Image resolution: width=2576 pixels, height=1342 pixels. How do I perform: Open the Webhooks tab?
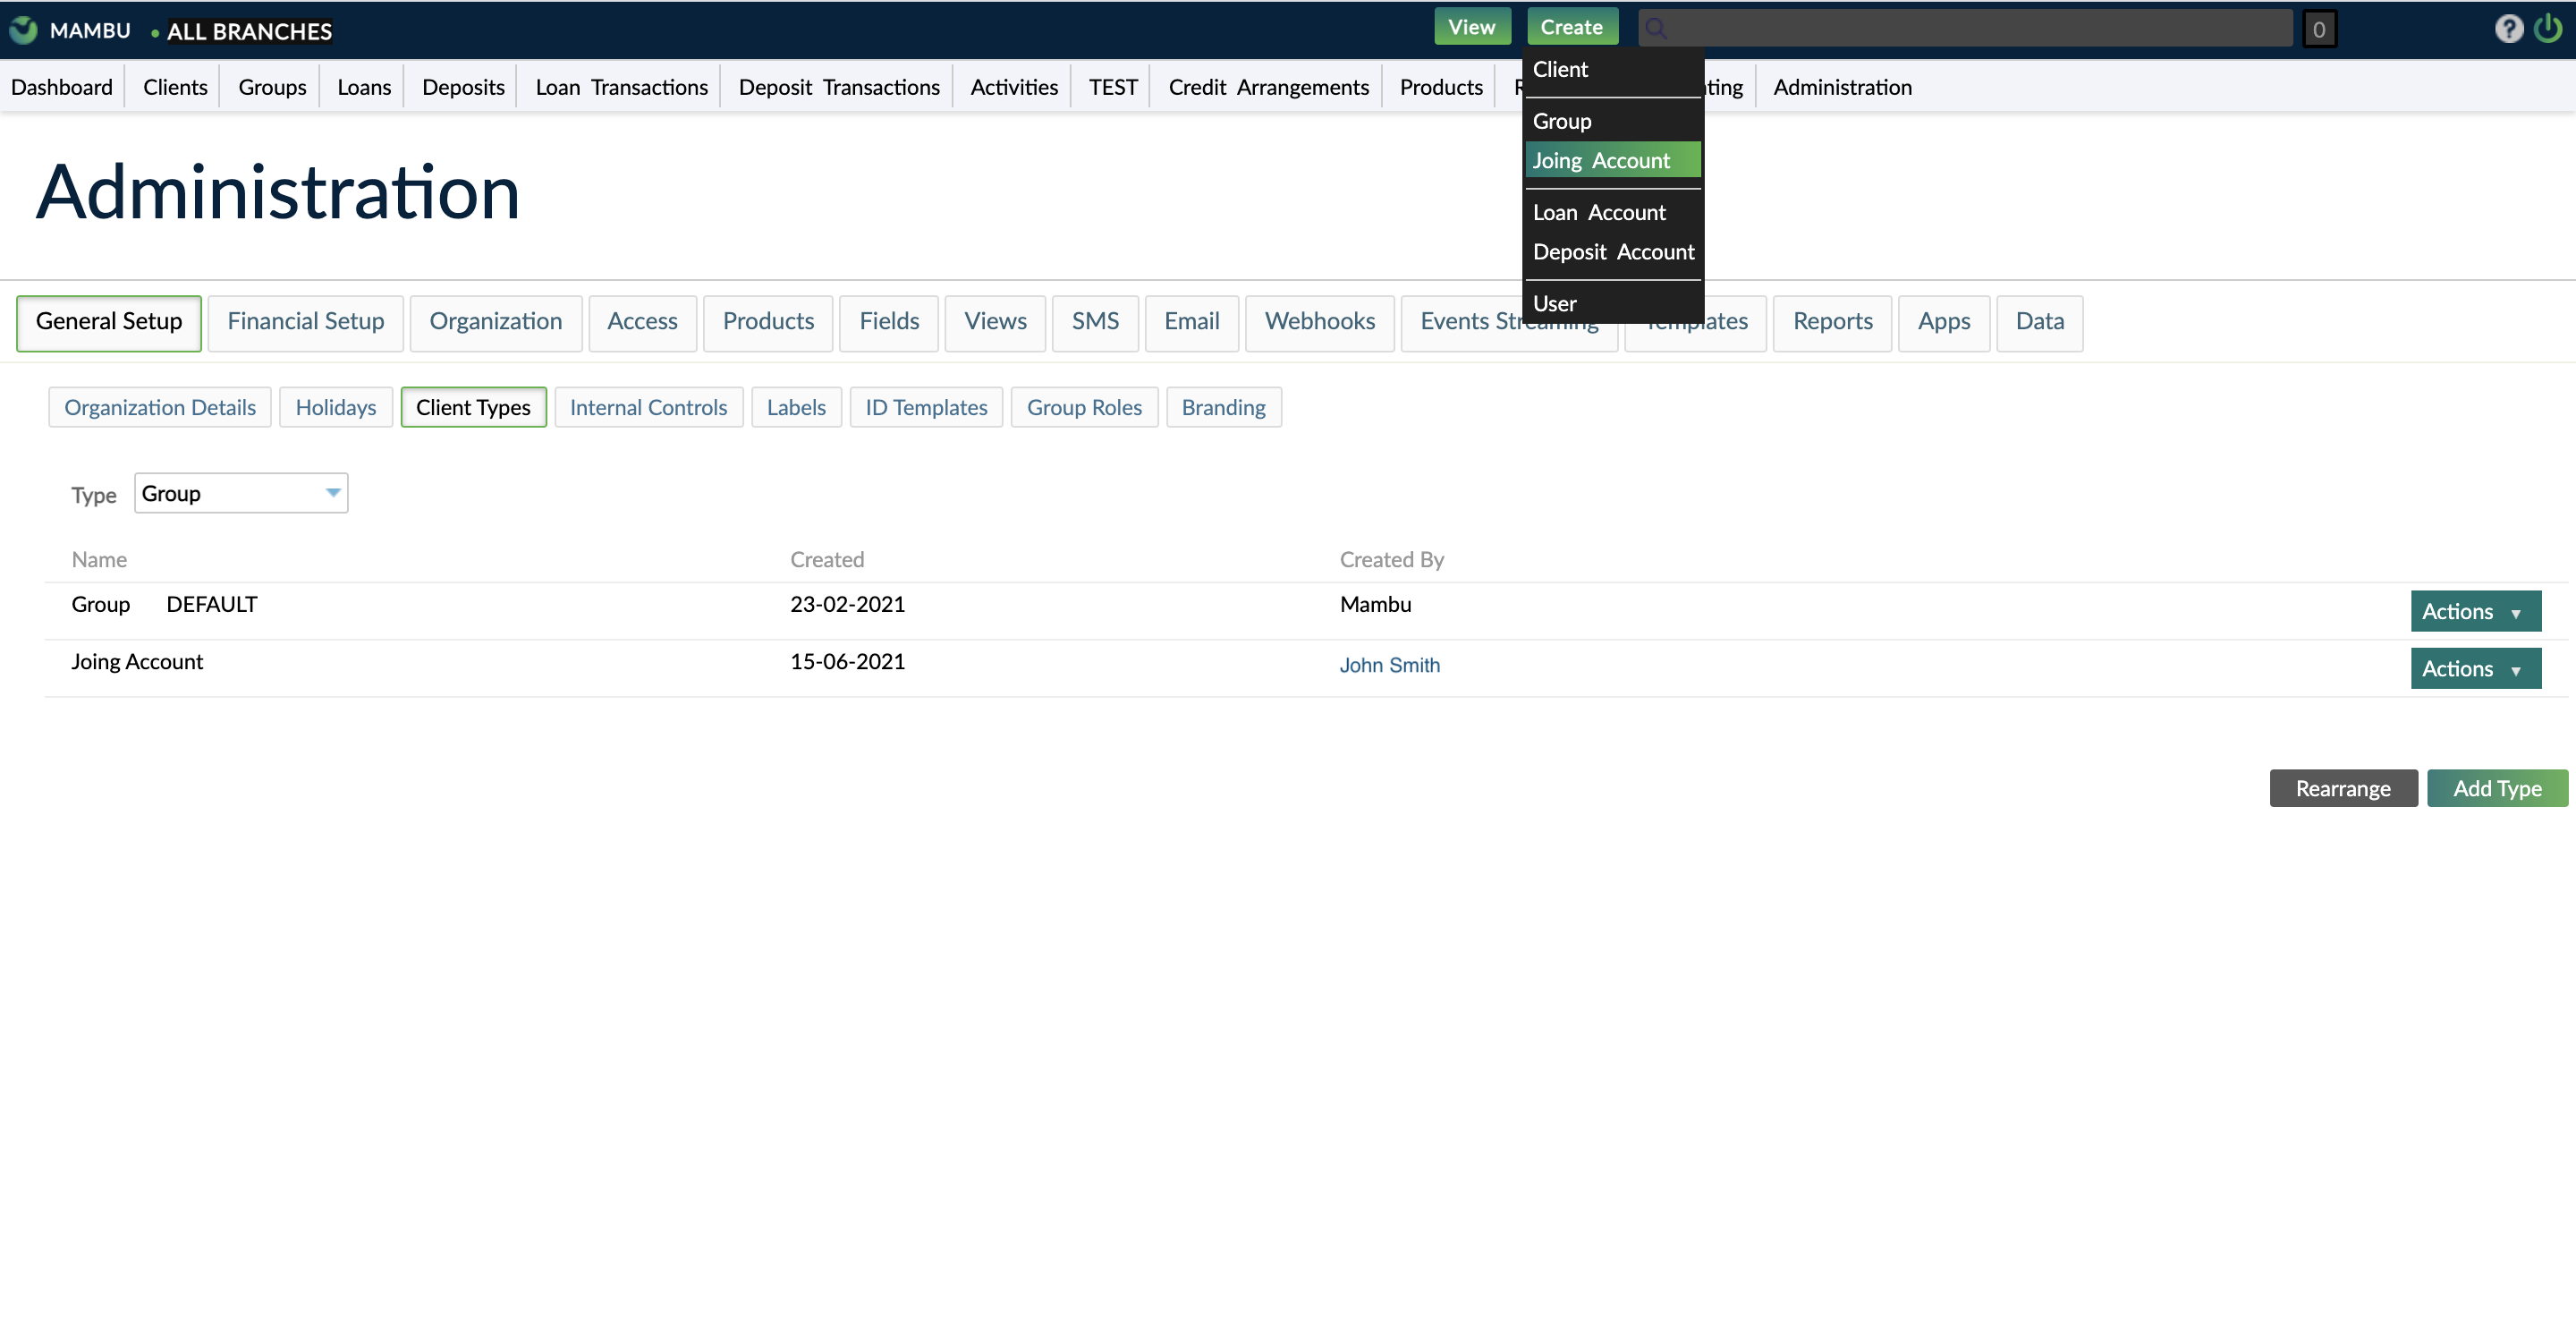pos(1319,322)
